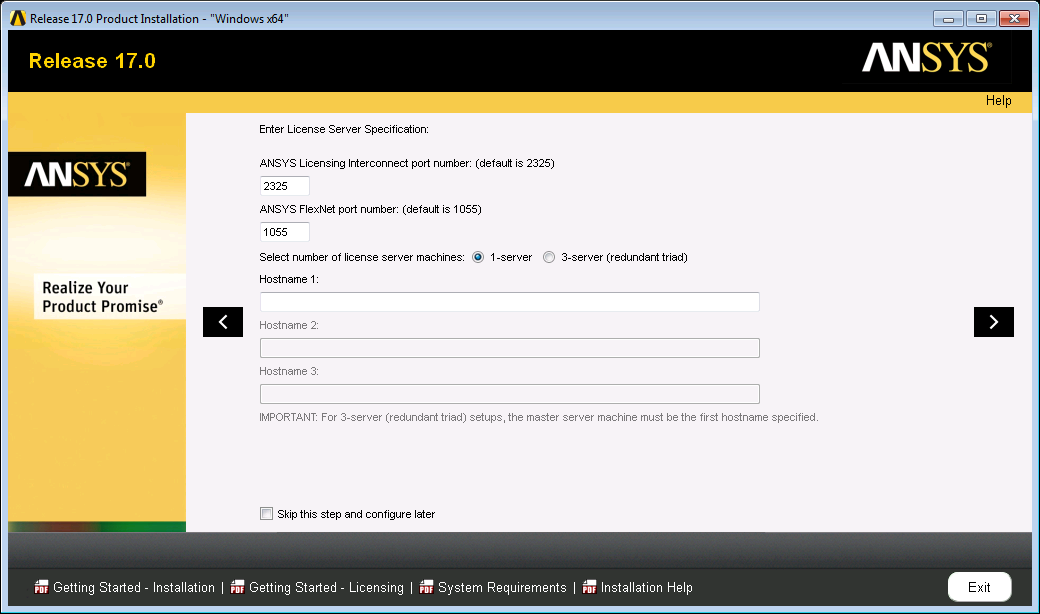Click PDF icon beside Getting Started - Installation

tap(41, 587)
